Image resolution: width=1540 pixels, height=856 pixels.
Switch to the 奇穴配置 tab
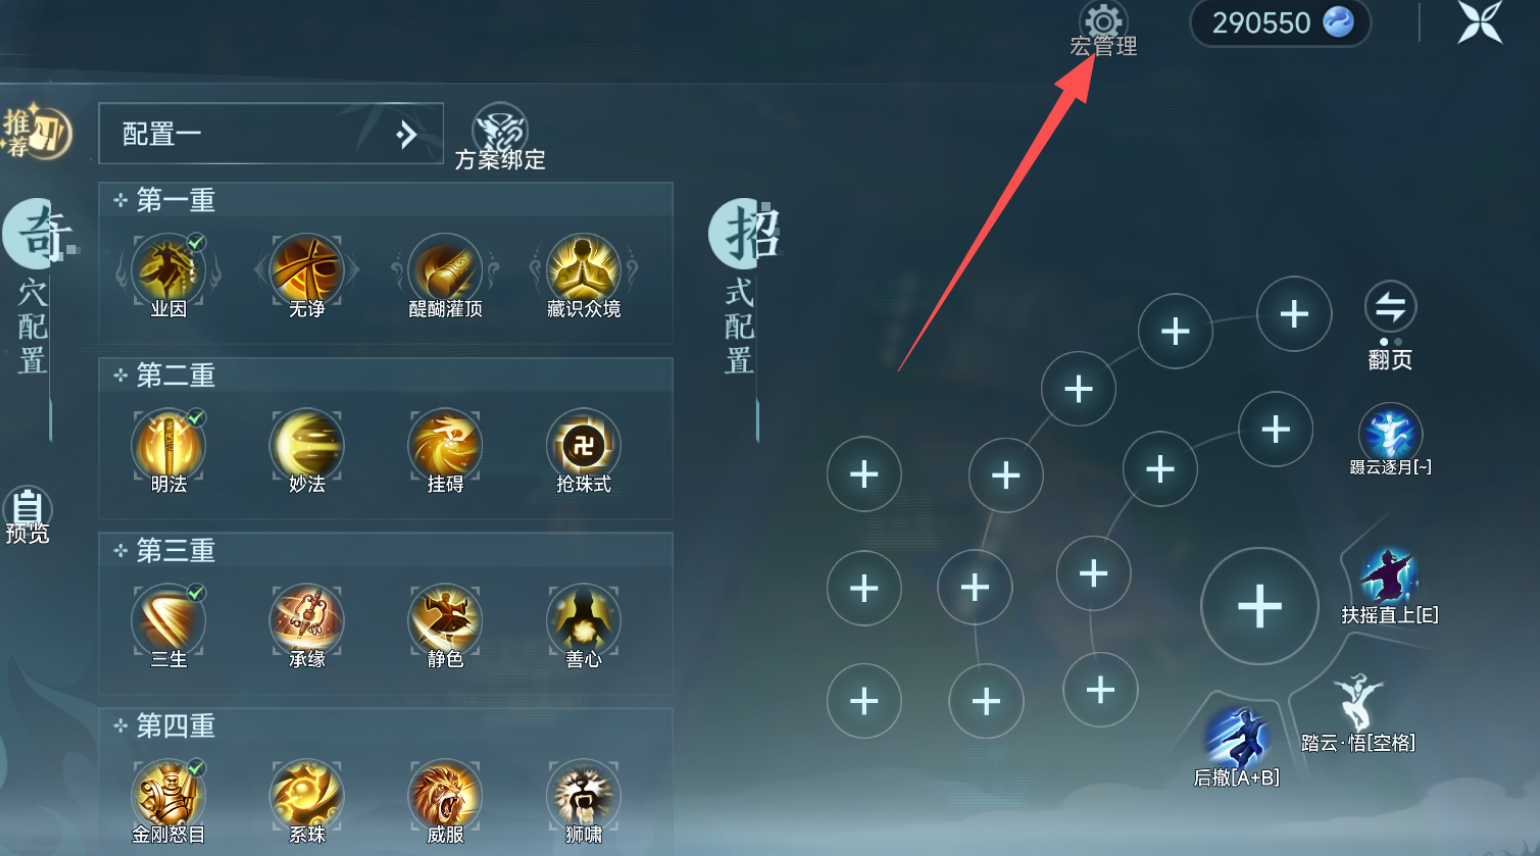point(34,287)
